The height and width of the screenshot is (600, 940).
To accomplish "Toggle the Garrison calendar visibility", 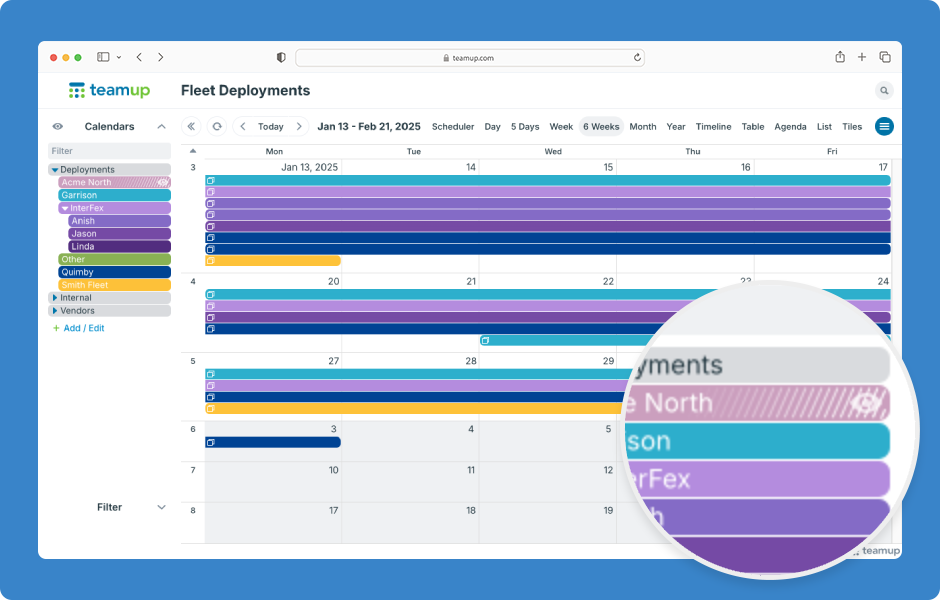I will pos(114,195).
